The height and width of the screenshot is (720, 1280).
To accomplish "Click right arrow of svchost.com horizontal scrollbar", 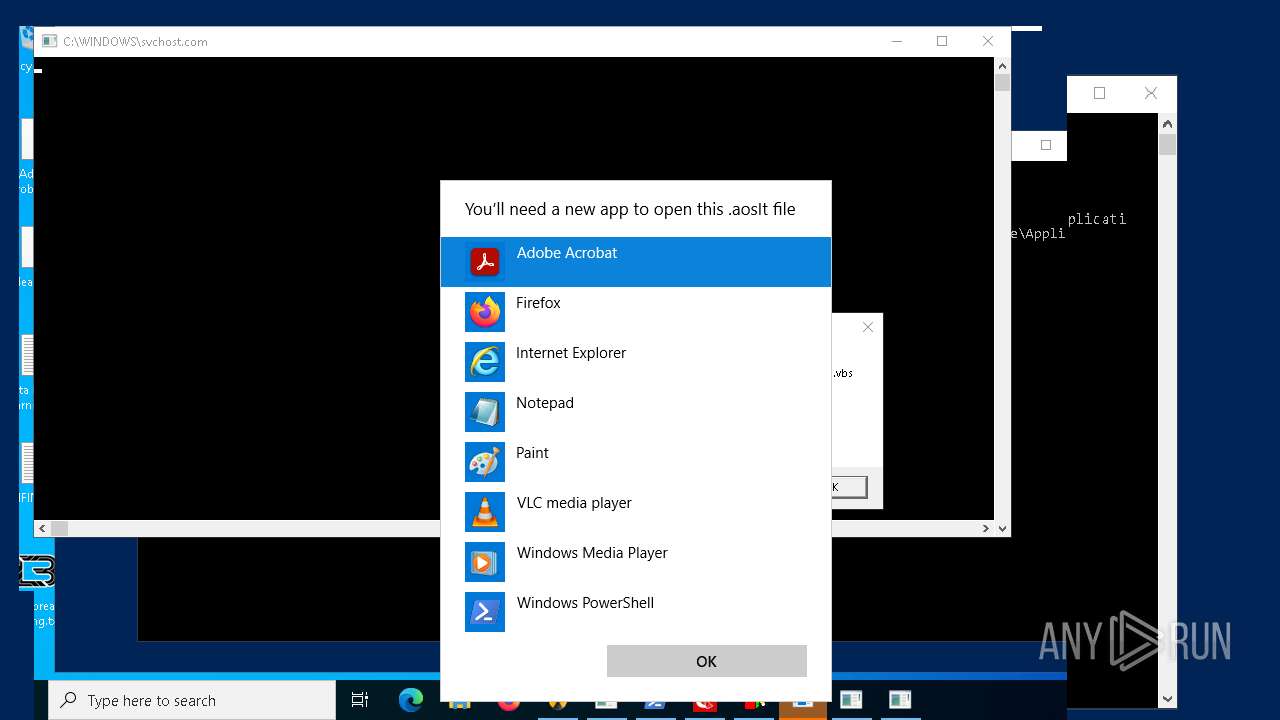I will click(986, 528).
